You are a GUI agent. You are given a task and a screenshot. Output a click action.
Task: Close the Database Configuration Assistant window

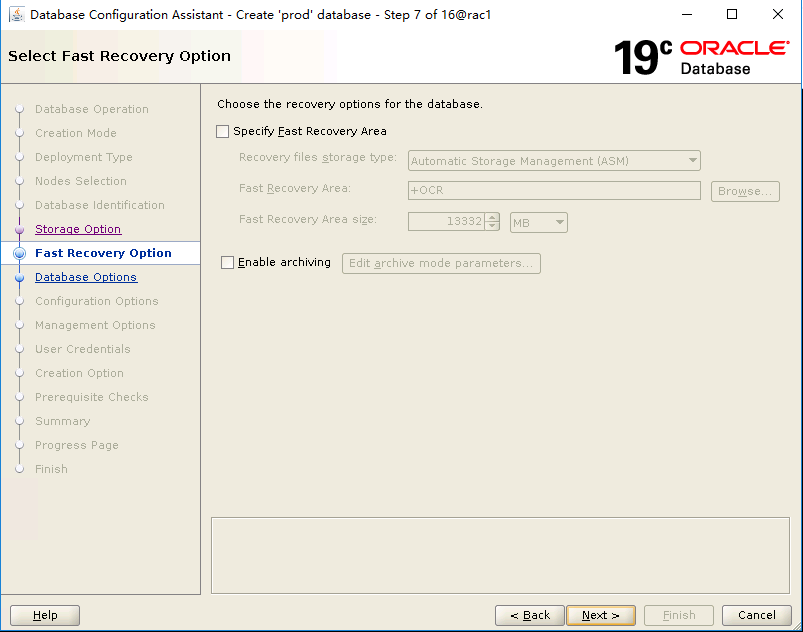[777, 14]
